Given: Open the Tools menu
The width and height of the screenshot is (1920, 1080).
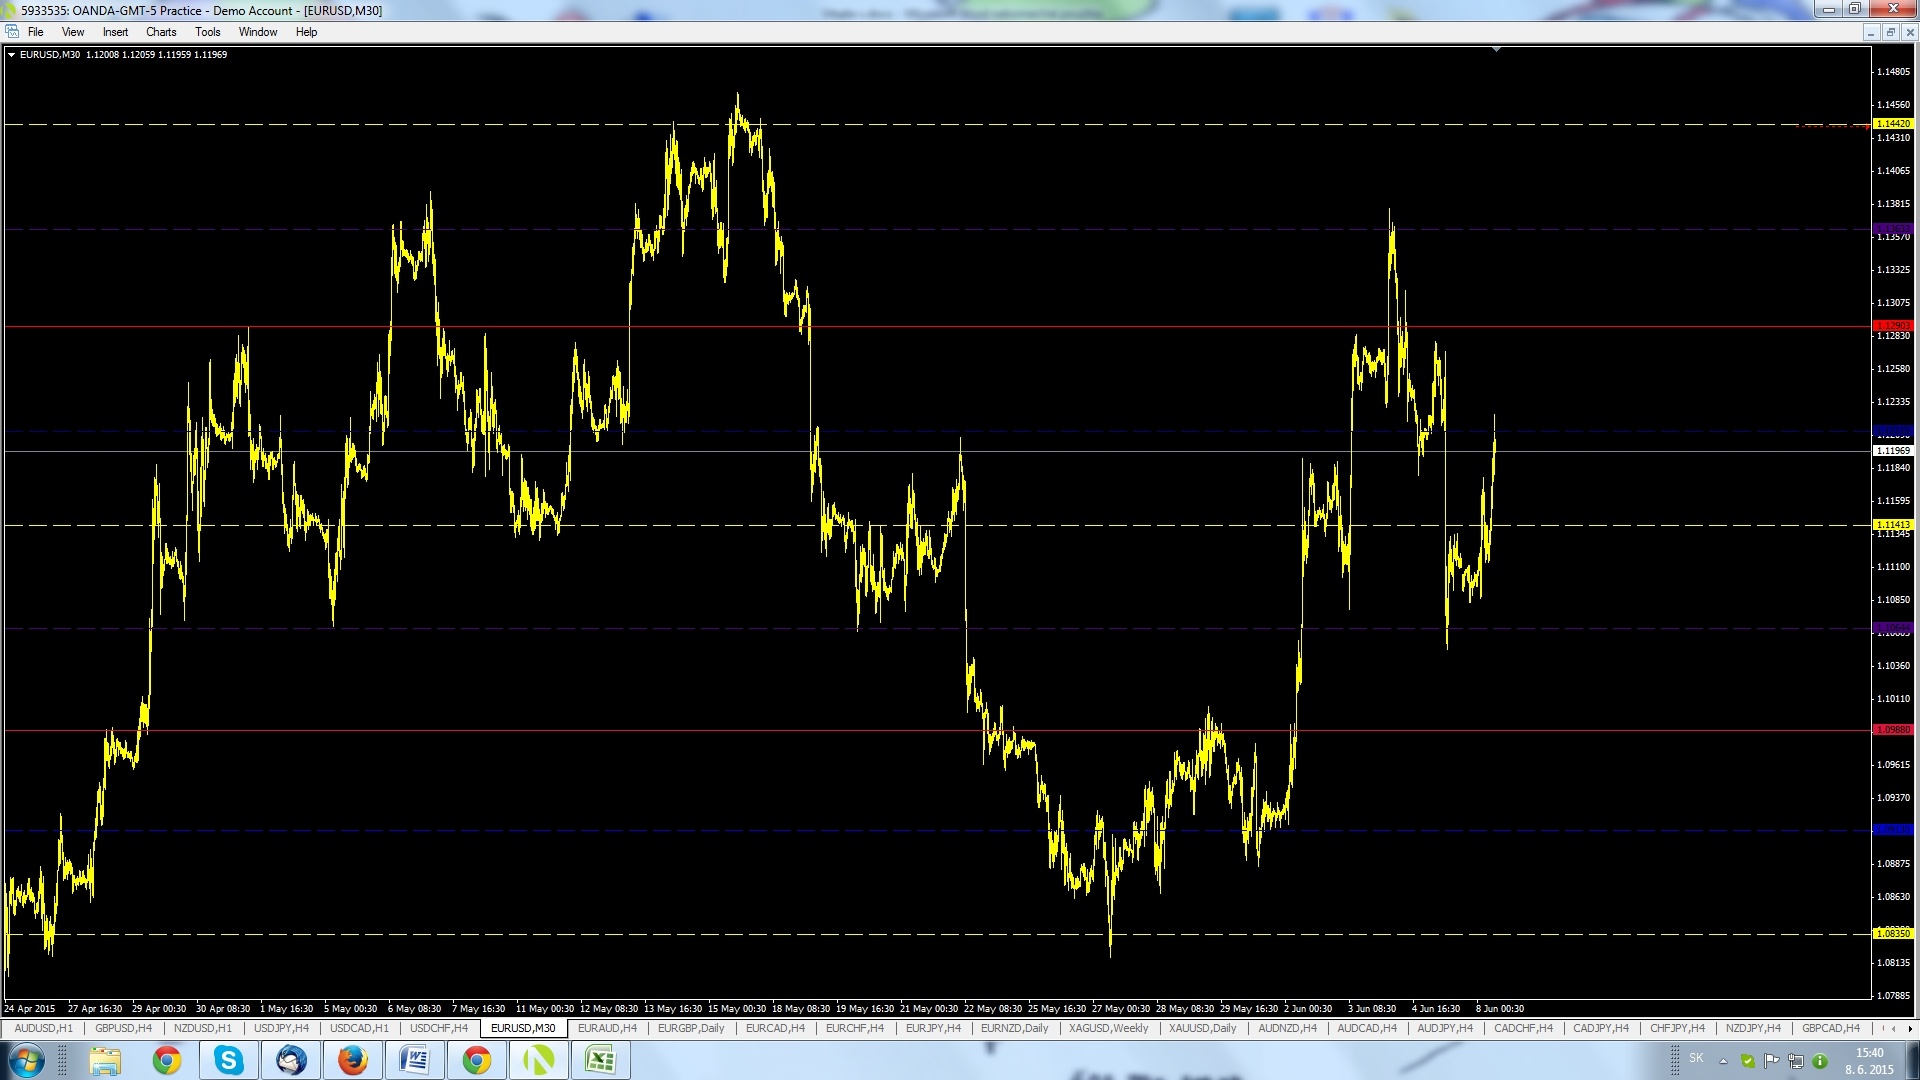Looking at the screenshot, I should click(208, 32).
